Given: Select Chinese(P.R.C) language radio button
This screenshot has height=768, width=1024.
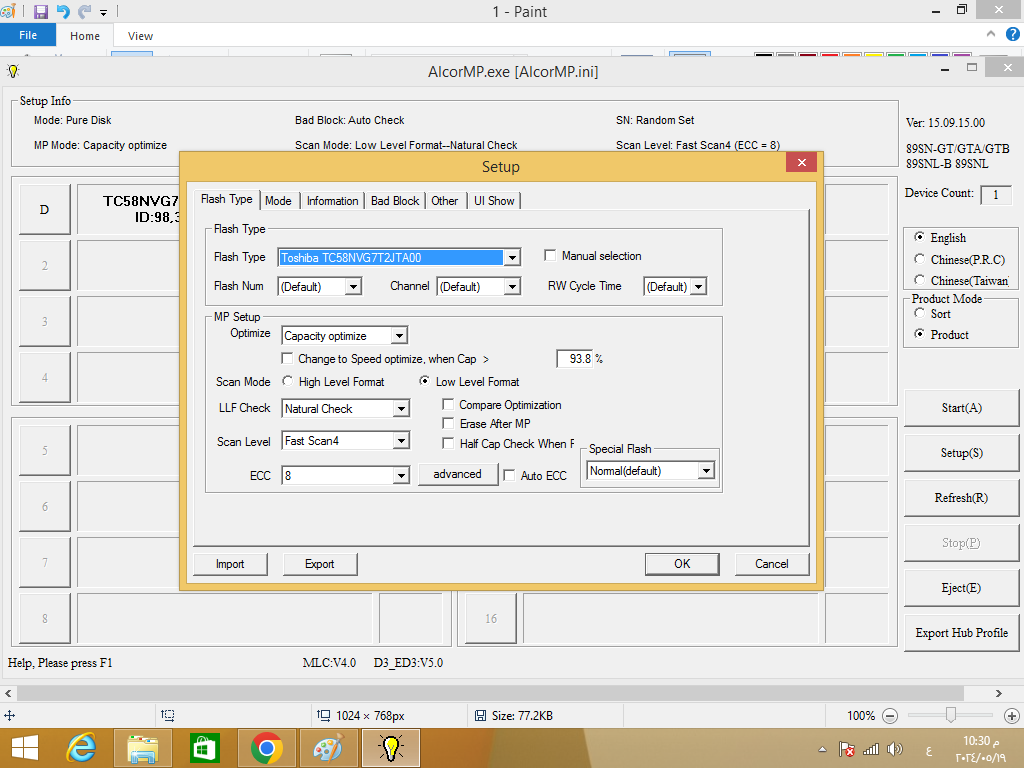Looking at the screenshot, I should tap(920, 259).
